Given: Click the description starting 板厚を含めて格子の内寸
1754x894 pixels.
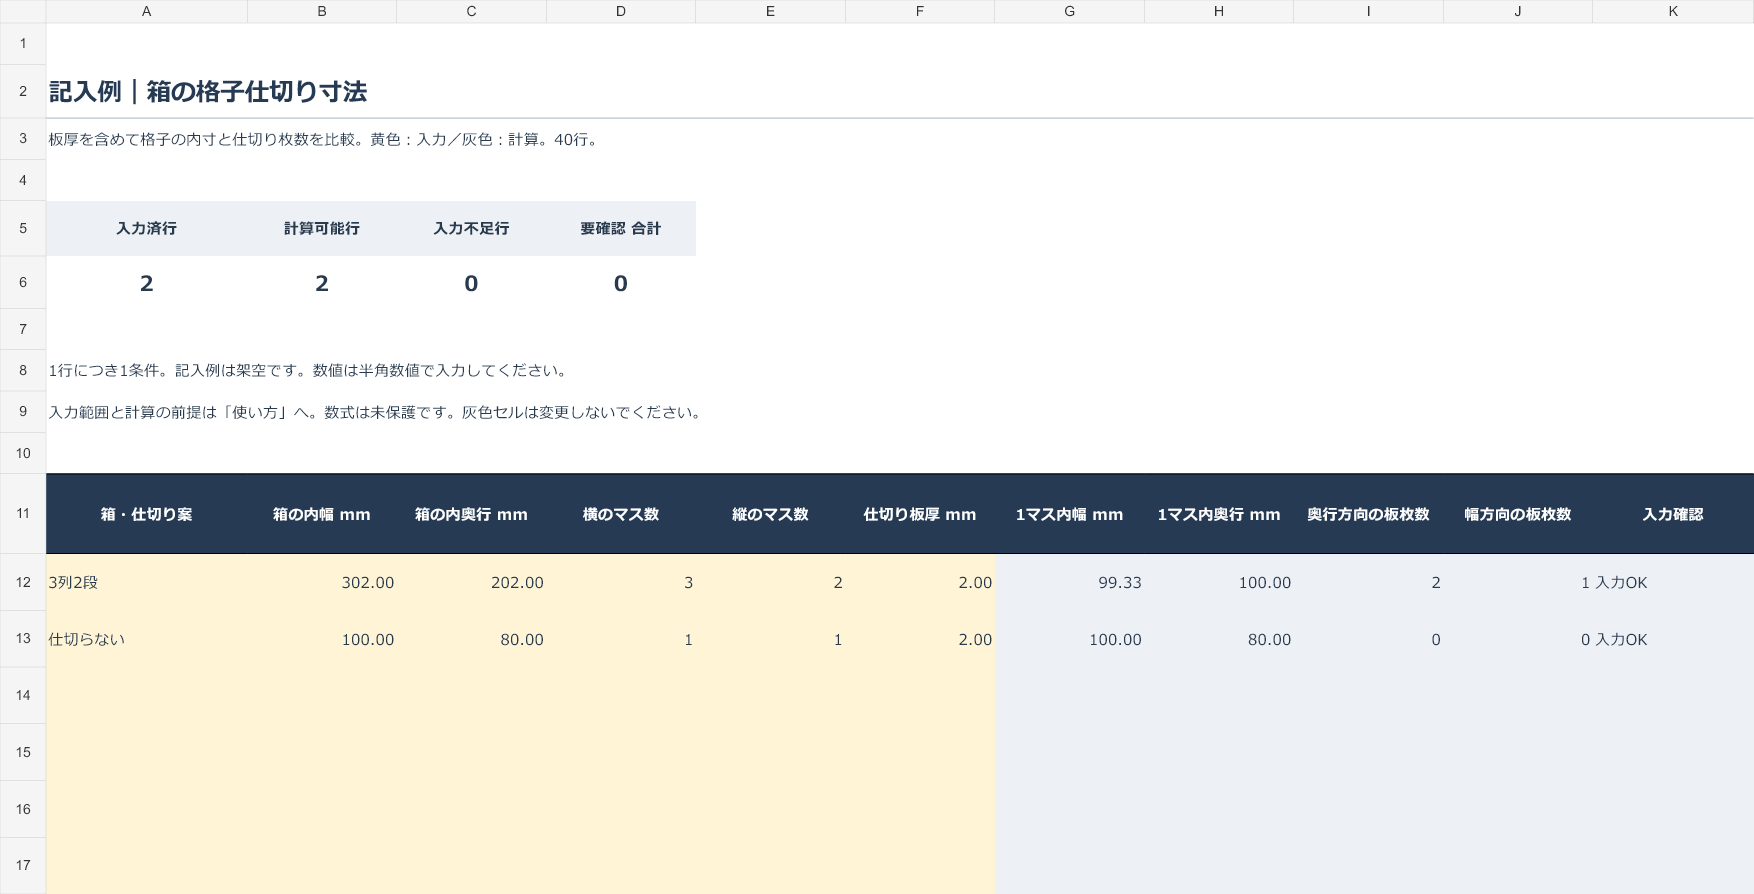Looking at the screenshot, I should 326,140.
